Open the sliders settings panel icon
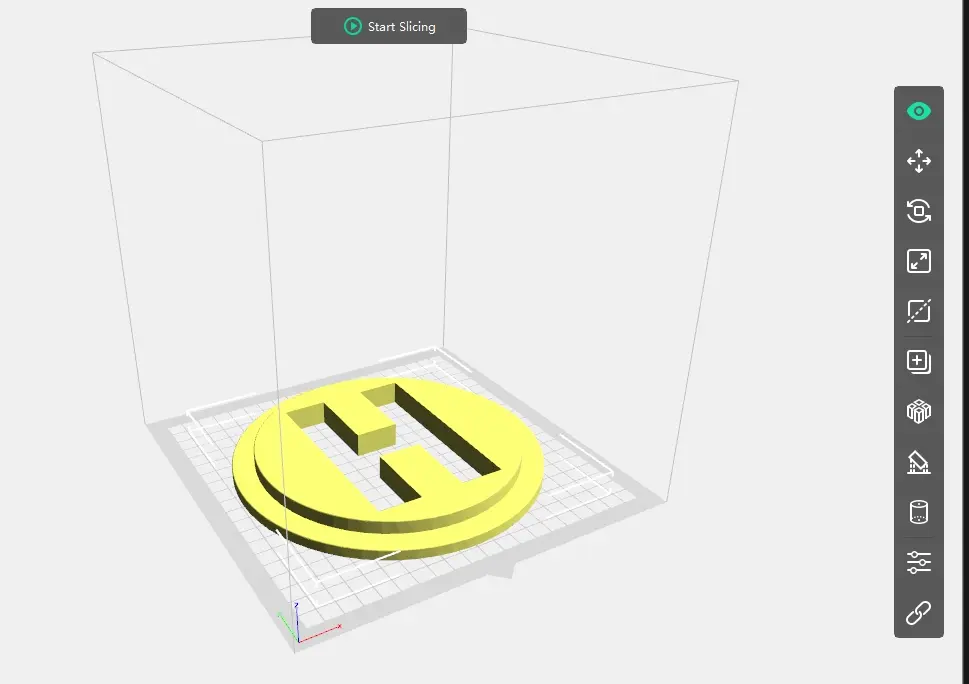Screen dimensions: 969x684 (x=918, y=562)
